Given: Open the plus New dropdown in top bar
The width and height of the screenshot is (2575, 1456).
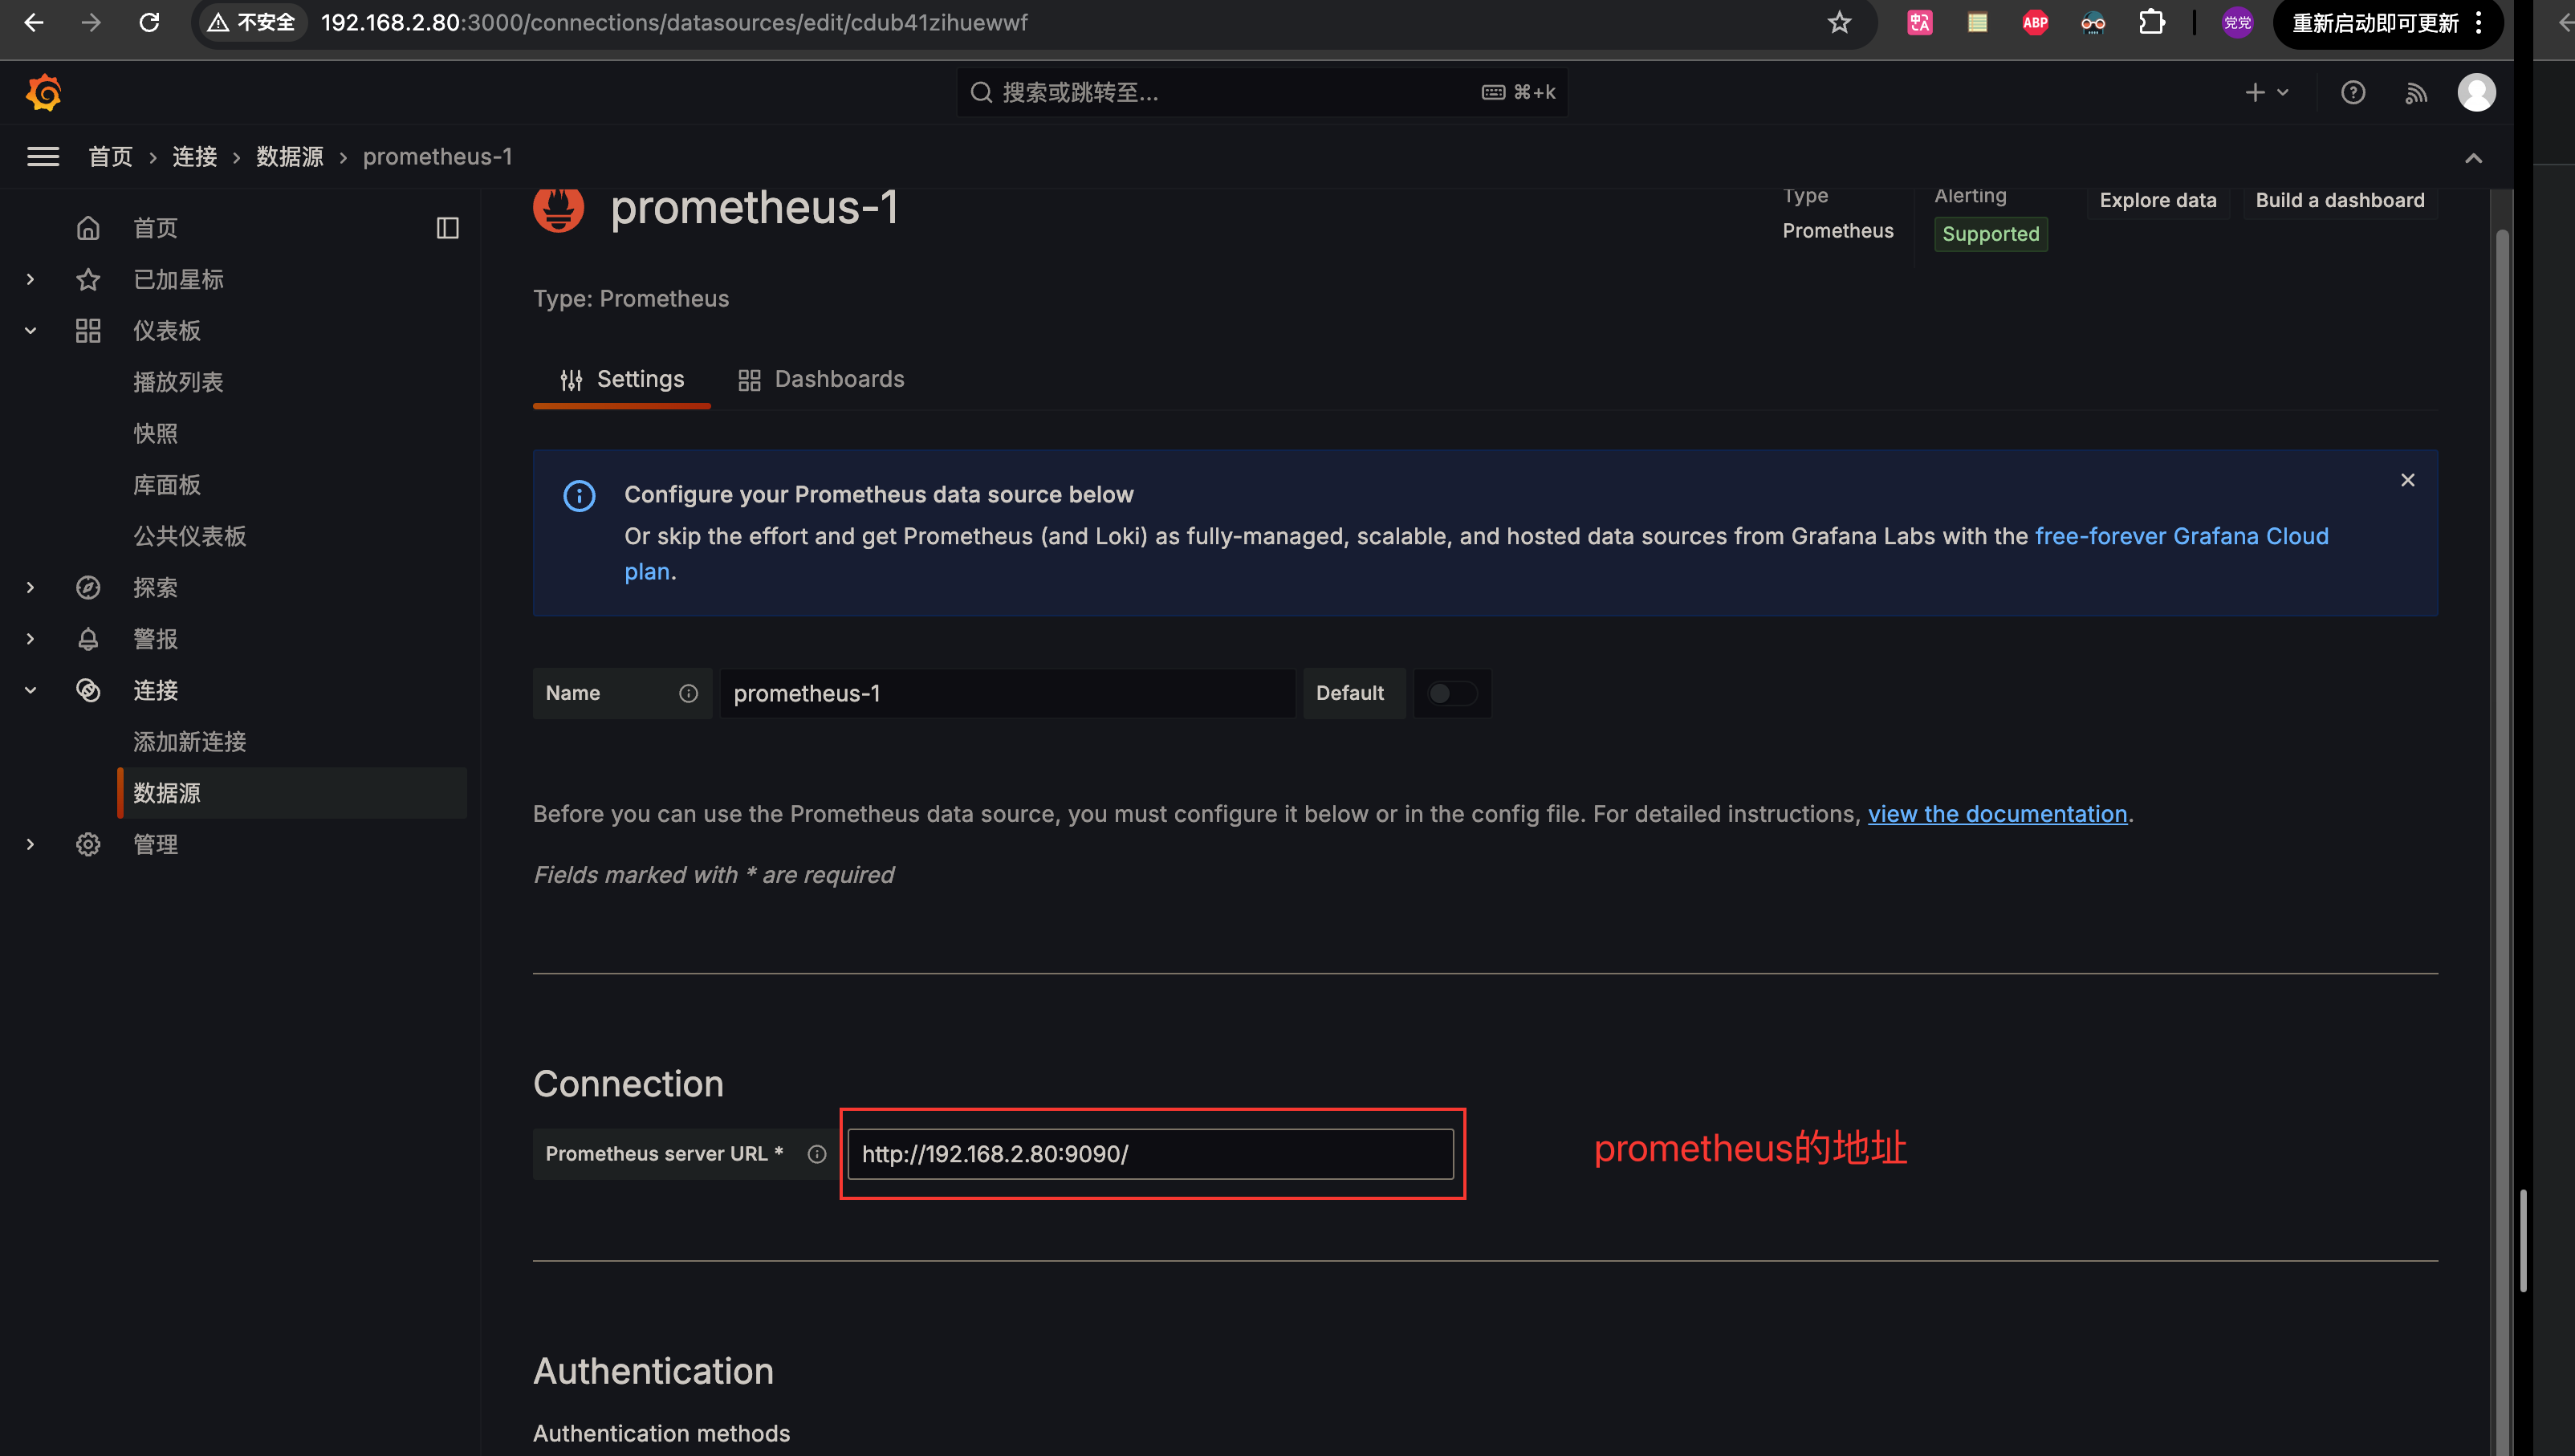Looking at the screenshot, I should 2266,92.
